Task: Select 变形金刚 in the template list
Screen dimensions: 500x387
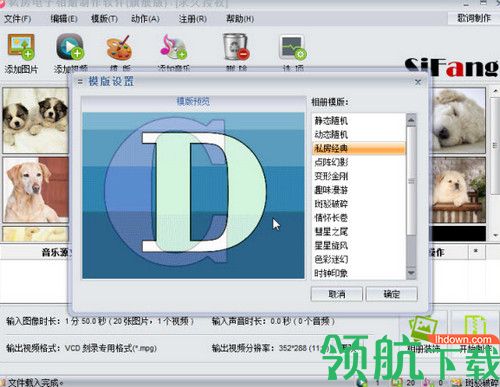Action: [x=359, y=176]
